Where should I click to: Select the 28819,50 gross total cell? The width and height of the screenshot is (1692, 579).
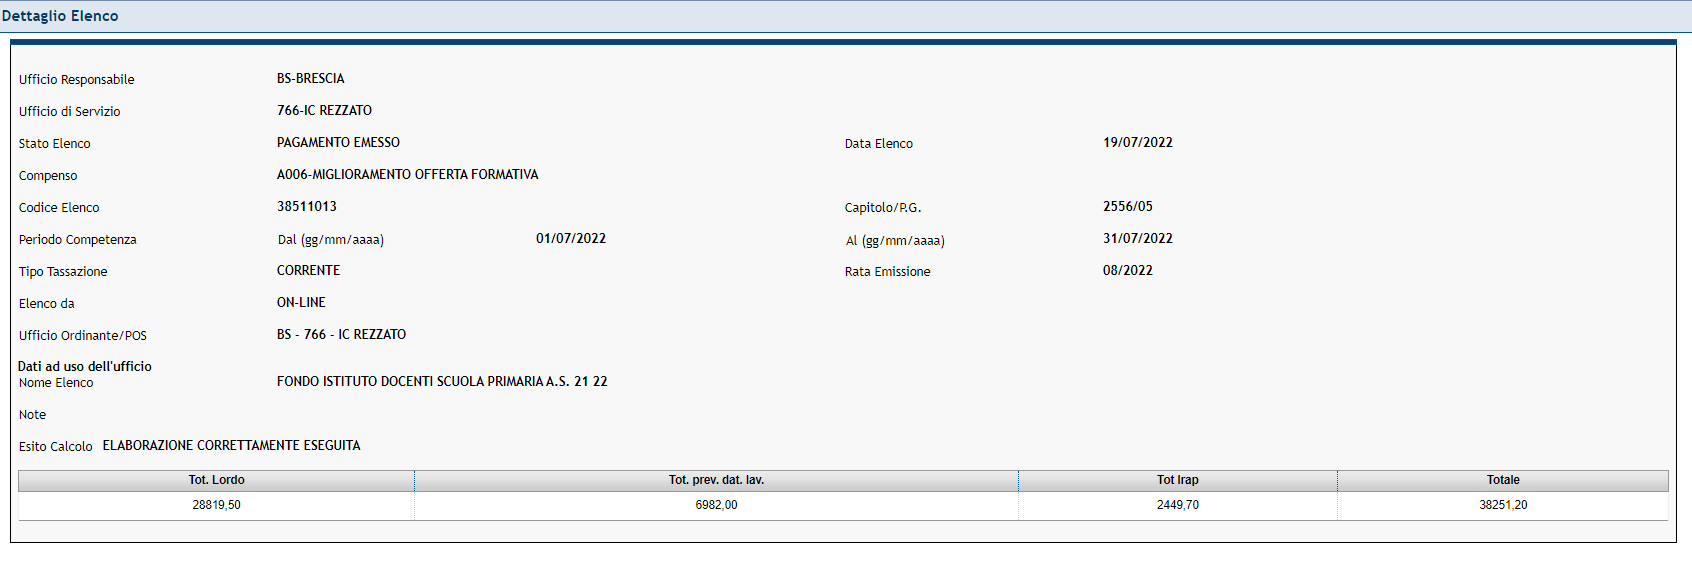216,505
